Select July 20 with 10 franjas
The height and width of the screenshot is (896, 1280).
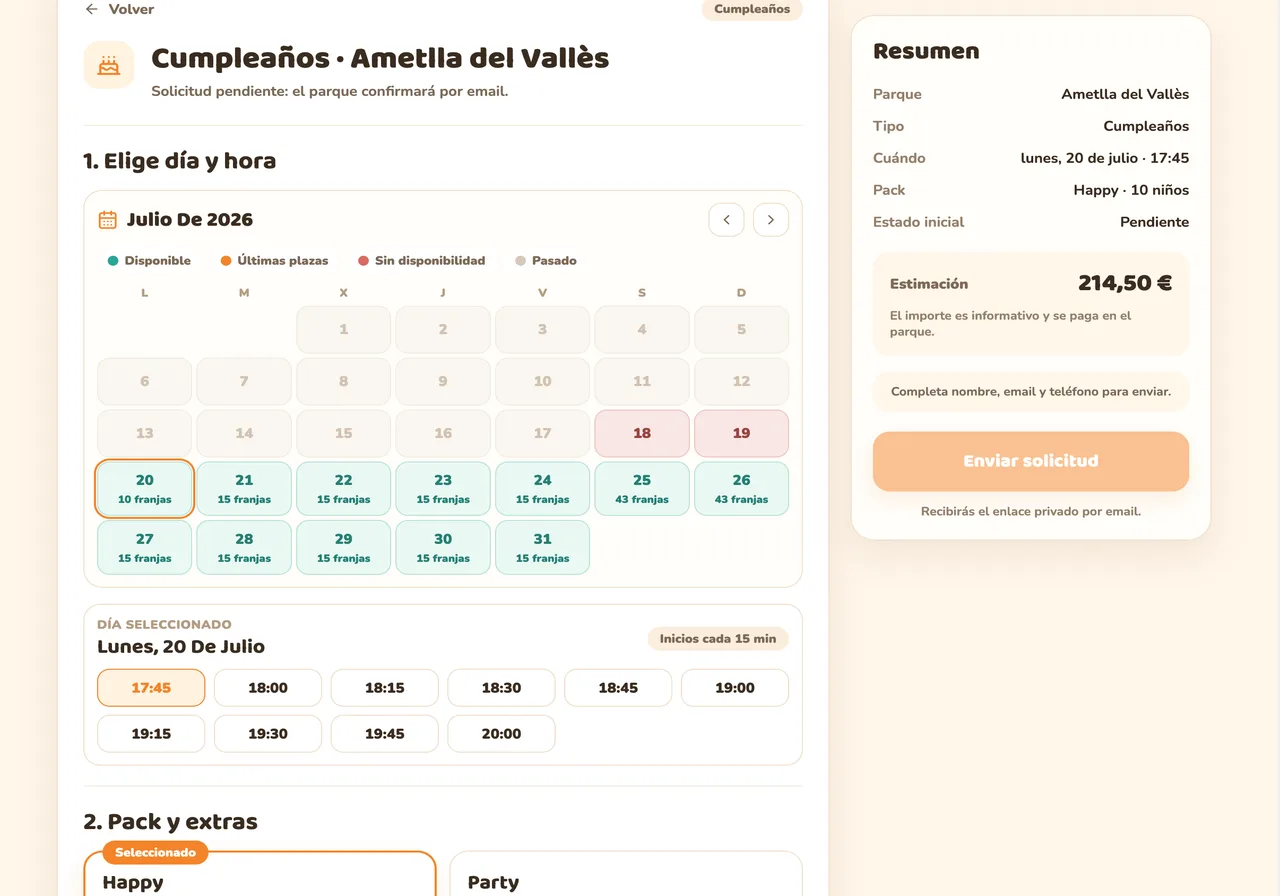pos(144,489)
